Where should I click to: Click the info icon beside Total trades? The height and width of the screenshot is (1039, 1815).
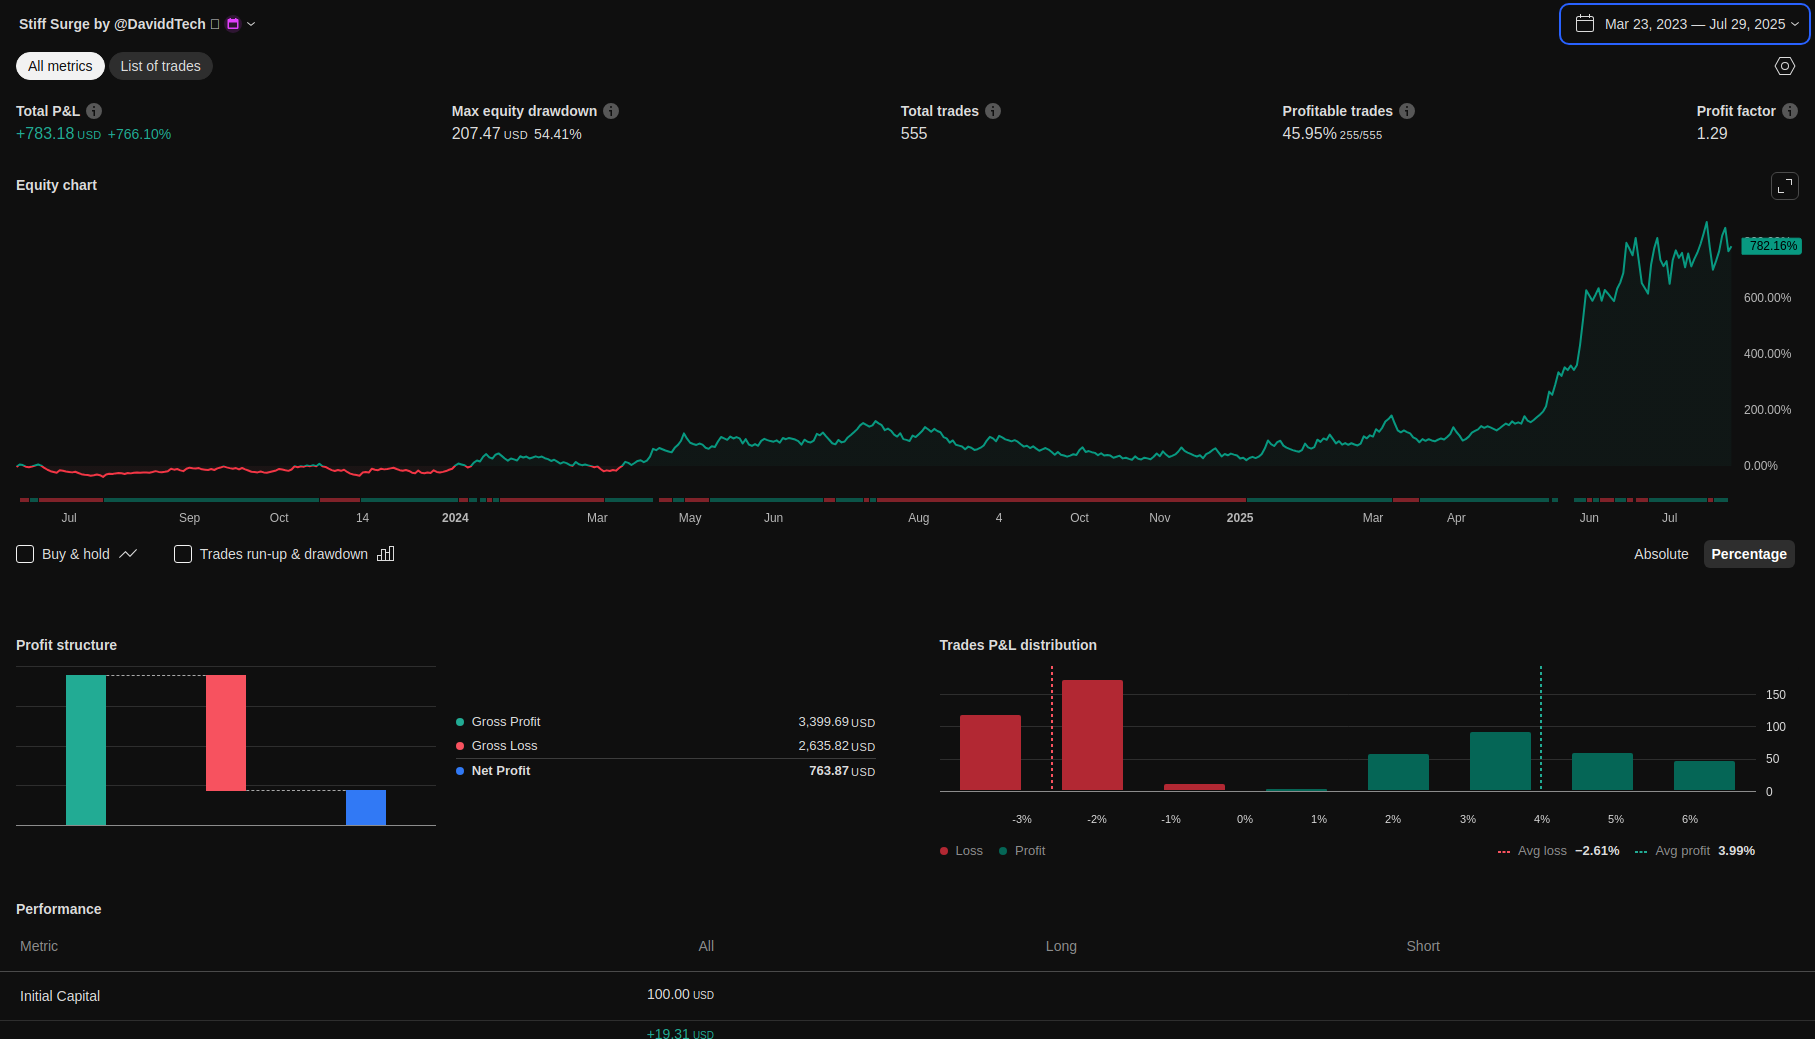[x=993, y=111]
